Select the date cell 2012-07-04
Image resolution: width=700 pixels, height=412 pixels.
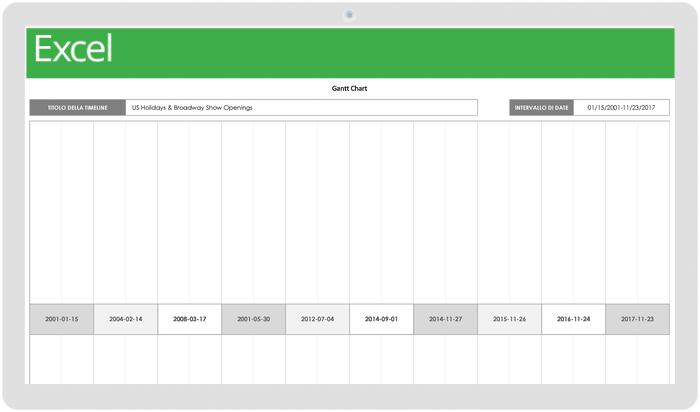click(x=317, y=319)
